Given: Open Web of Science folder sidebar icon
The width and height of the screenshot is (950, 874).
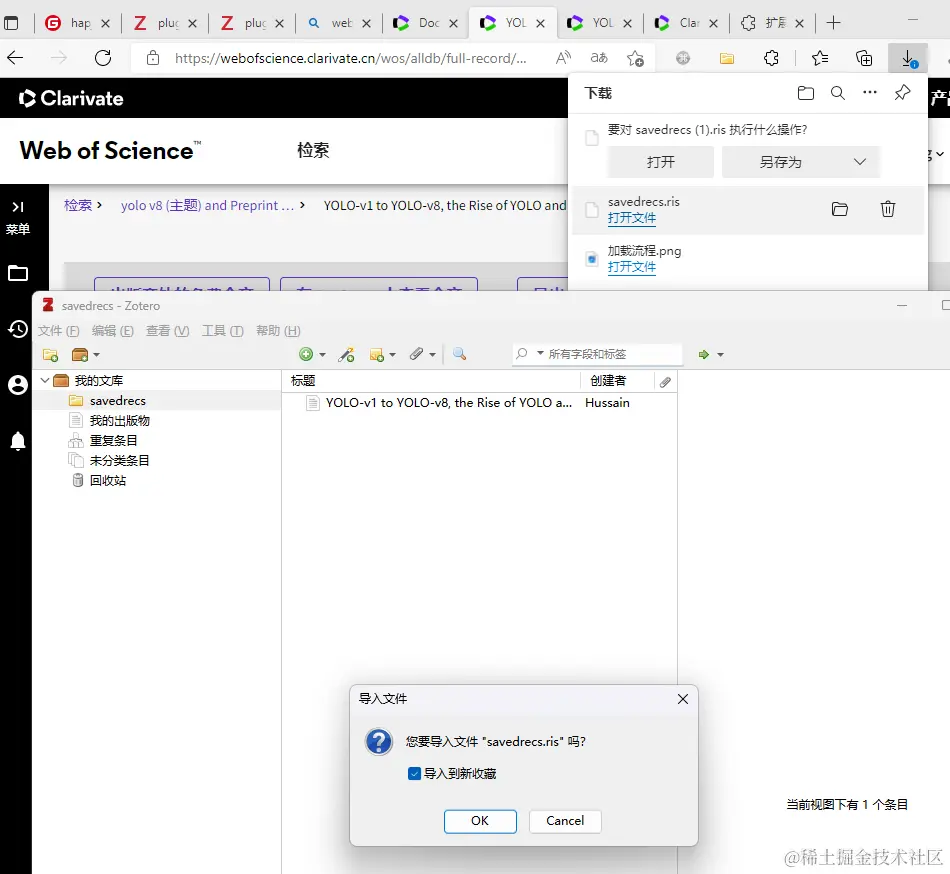Looking at the screenshot, I should point(18,273).
